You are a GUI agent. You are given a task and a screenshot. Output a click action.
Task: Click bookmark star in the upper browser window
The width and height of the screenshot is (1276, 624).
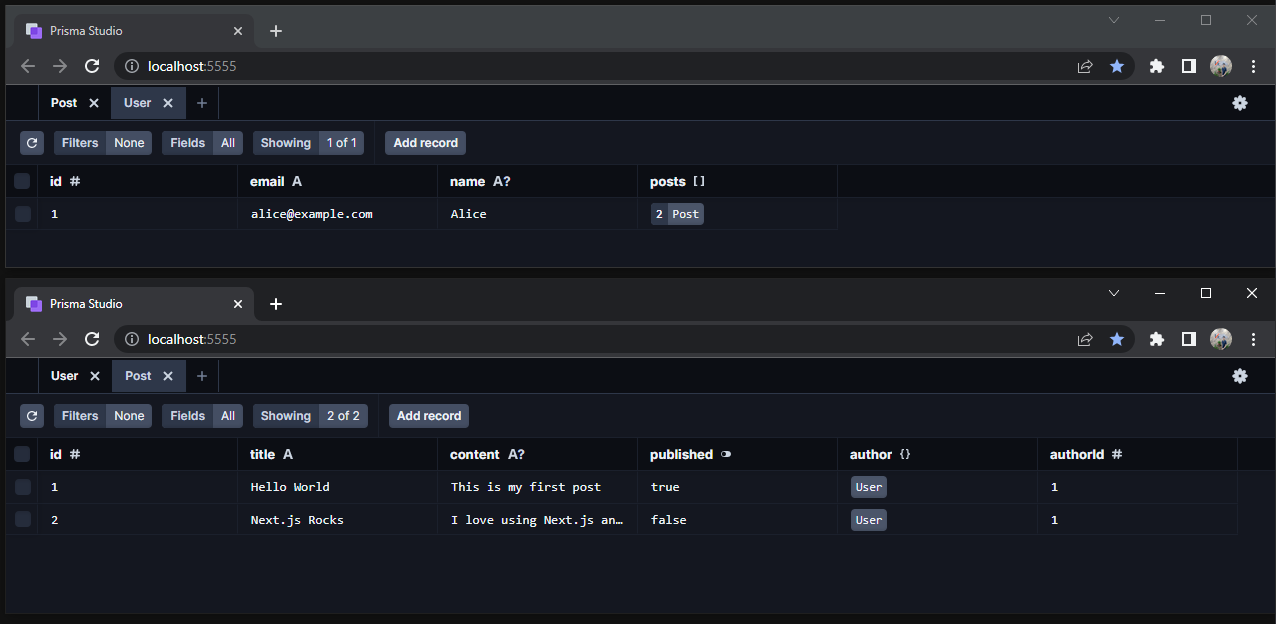(x=1117, y=66)
